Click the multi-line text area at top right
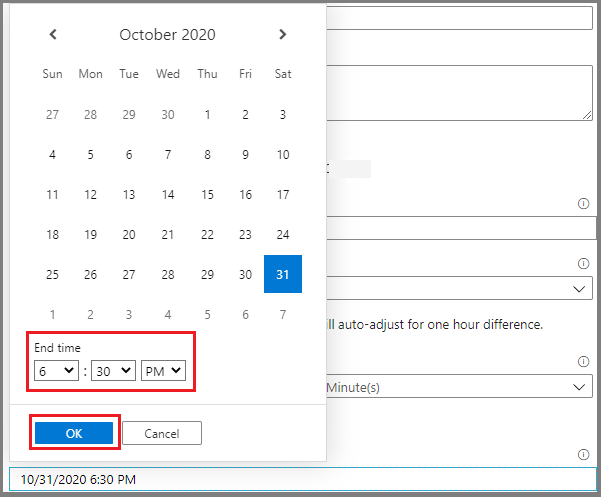601x497 pixels. (x=460, y=95)
